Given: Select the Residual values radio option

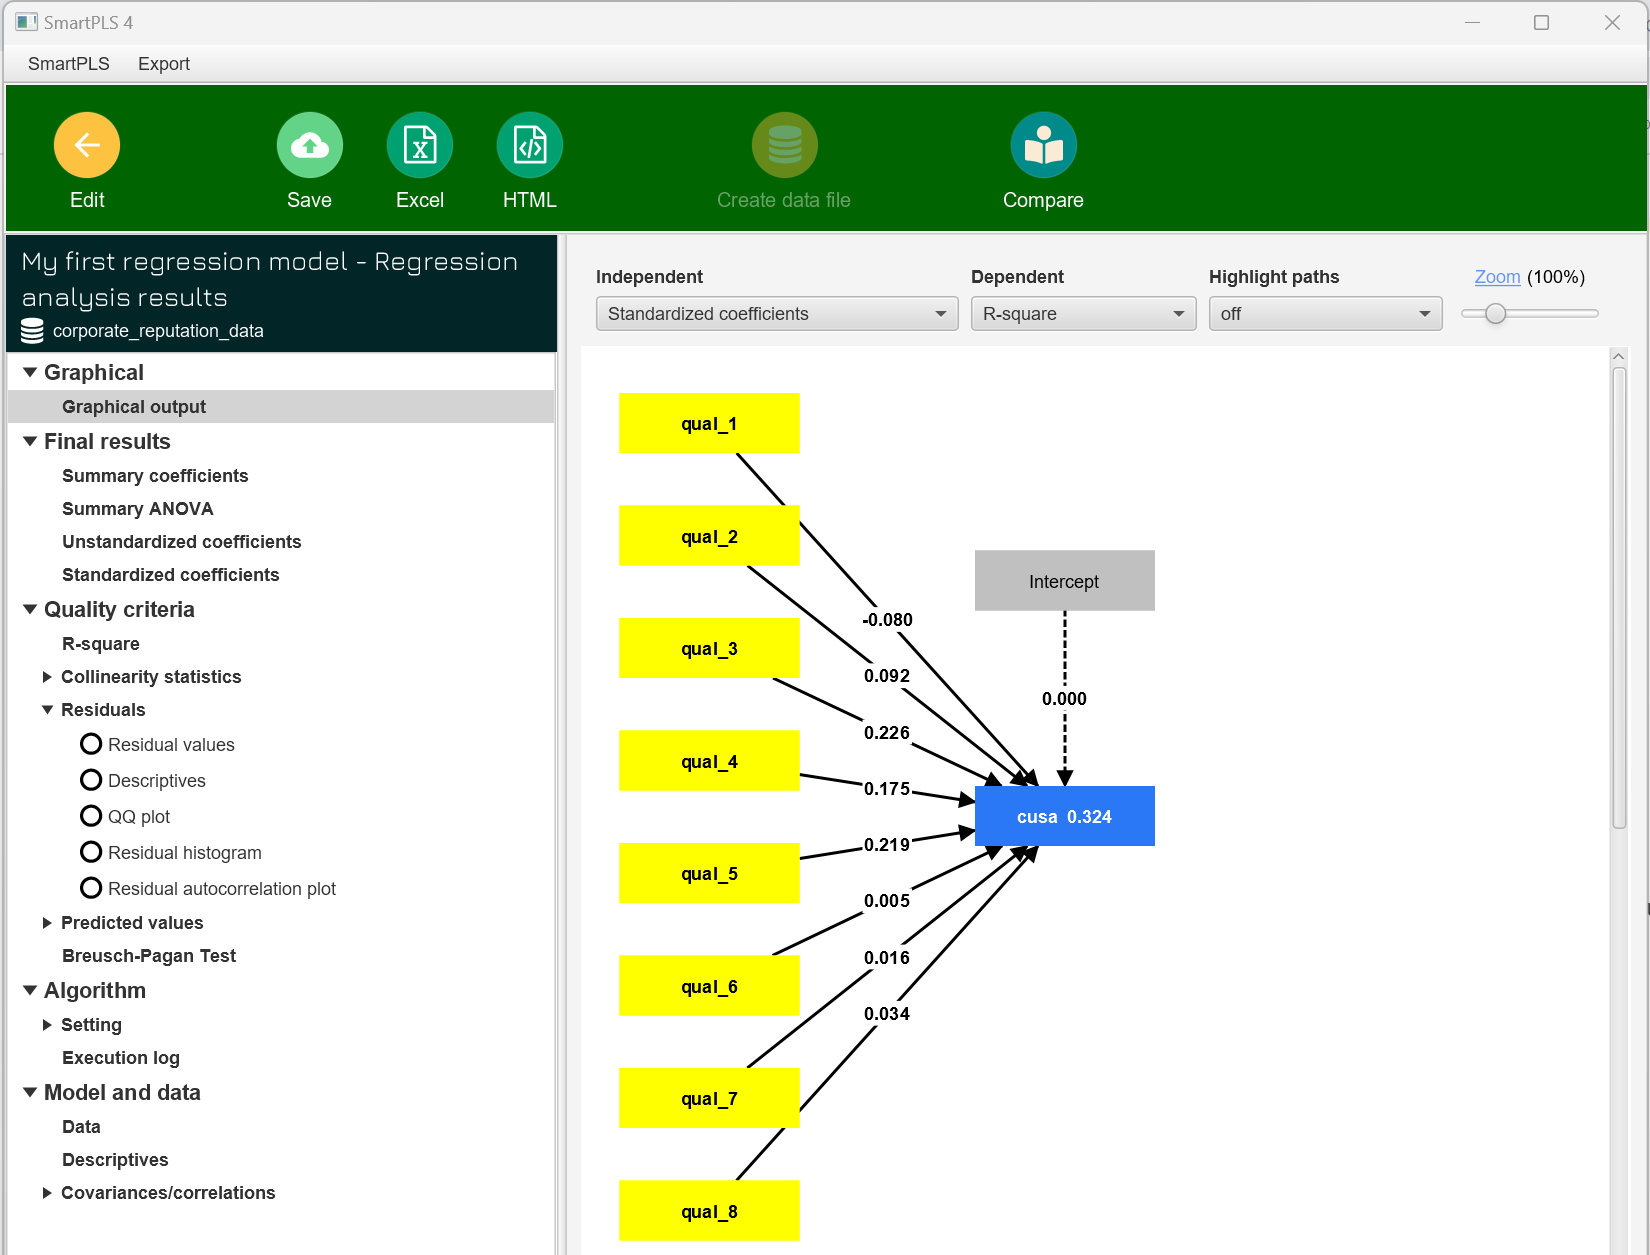Looking at the screenshot, I should pyautogui.click(x=91, y=744).
